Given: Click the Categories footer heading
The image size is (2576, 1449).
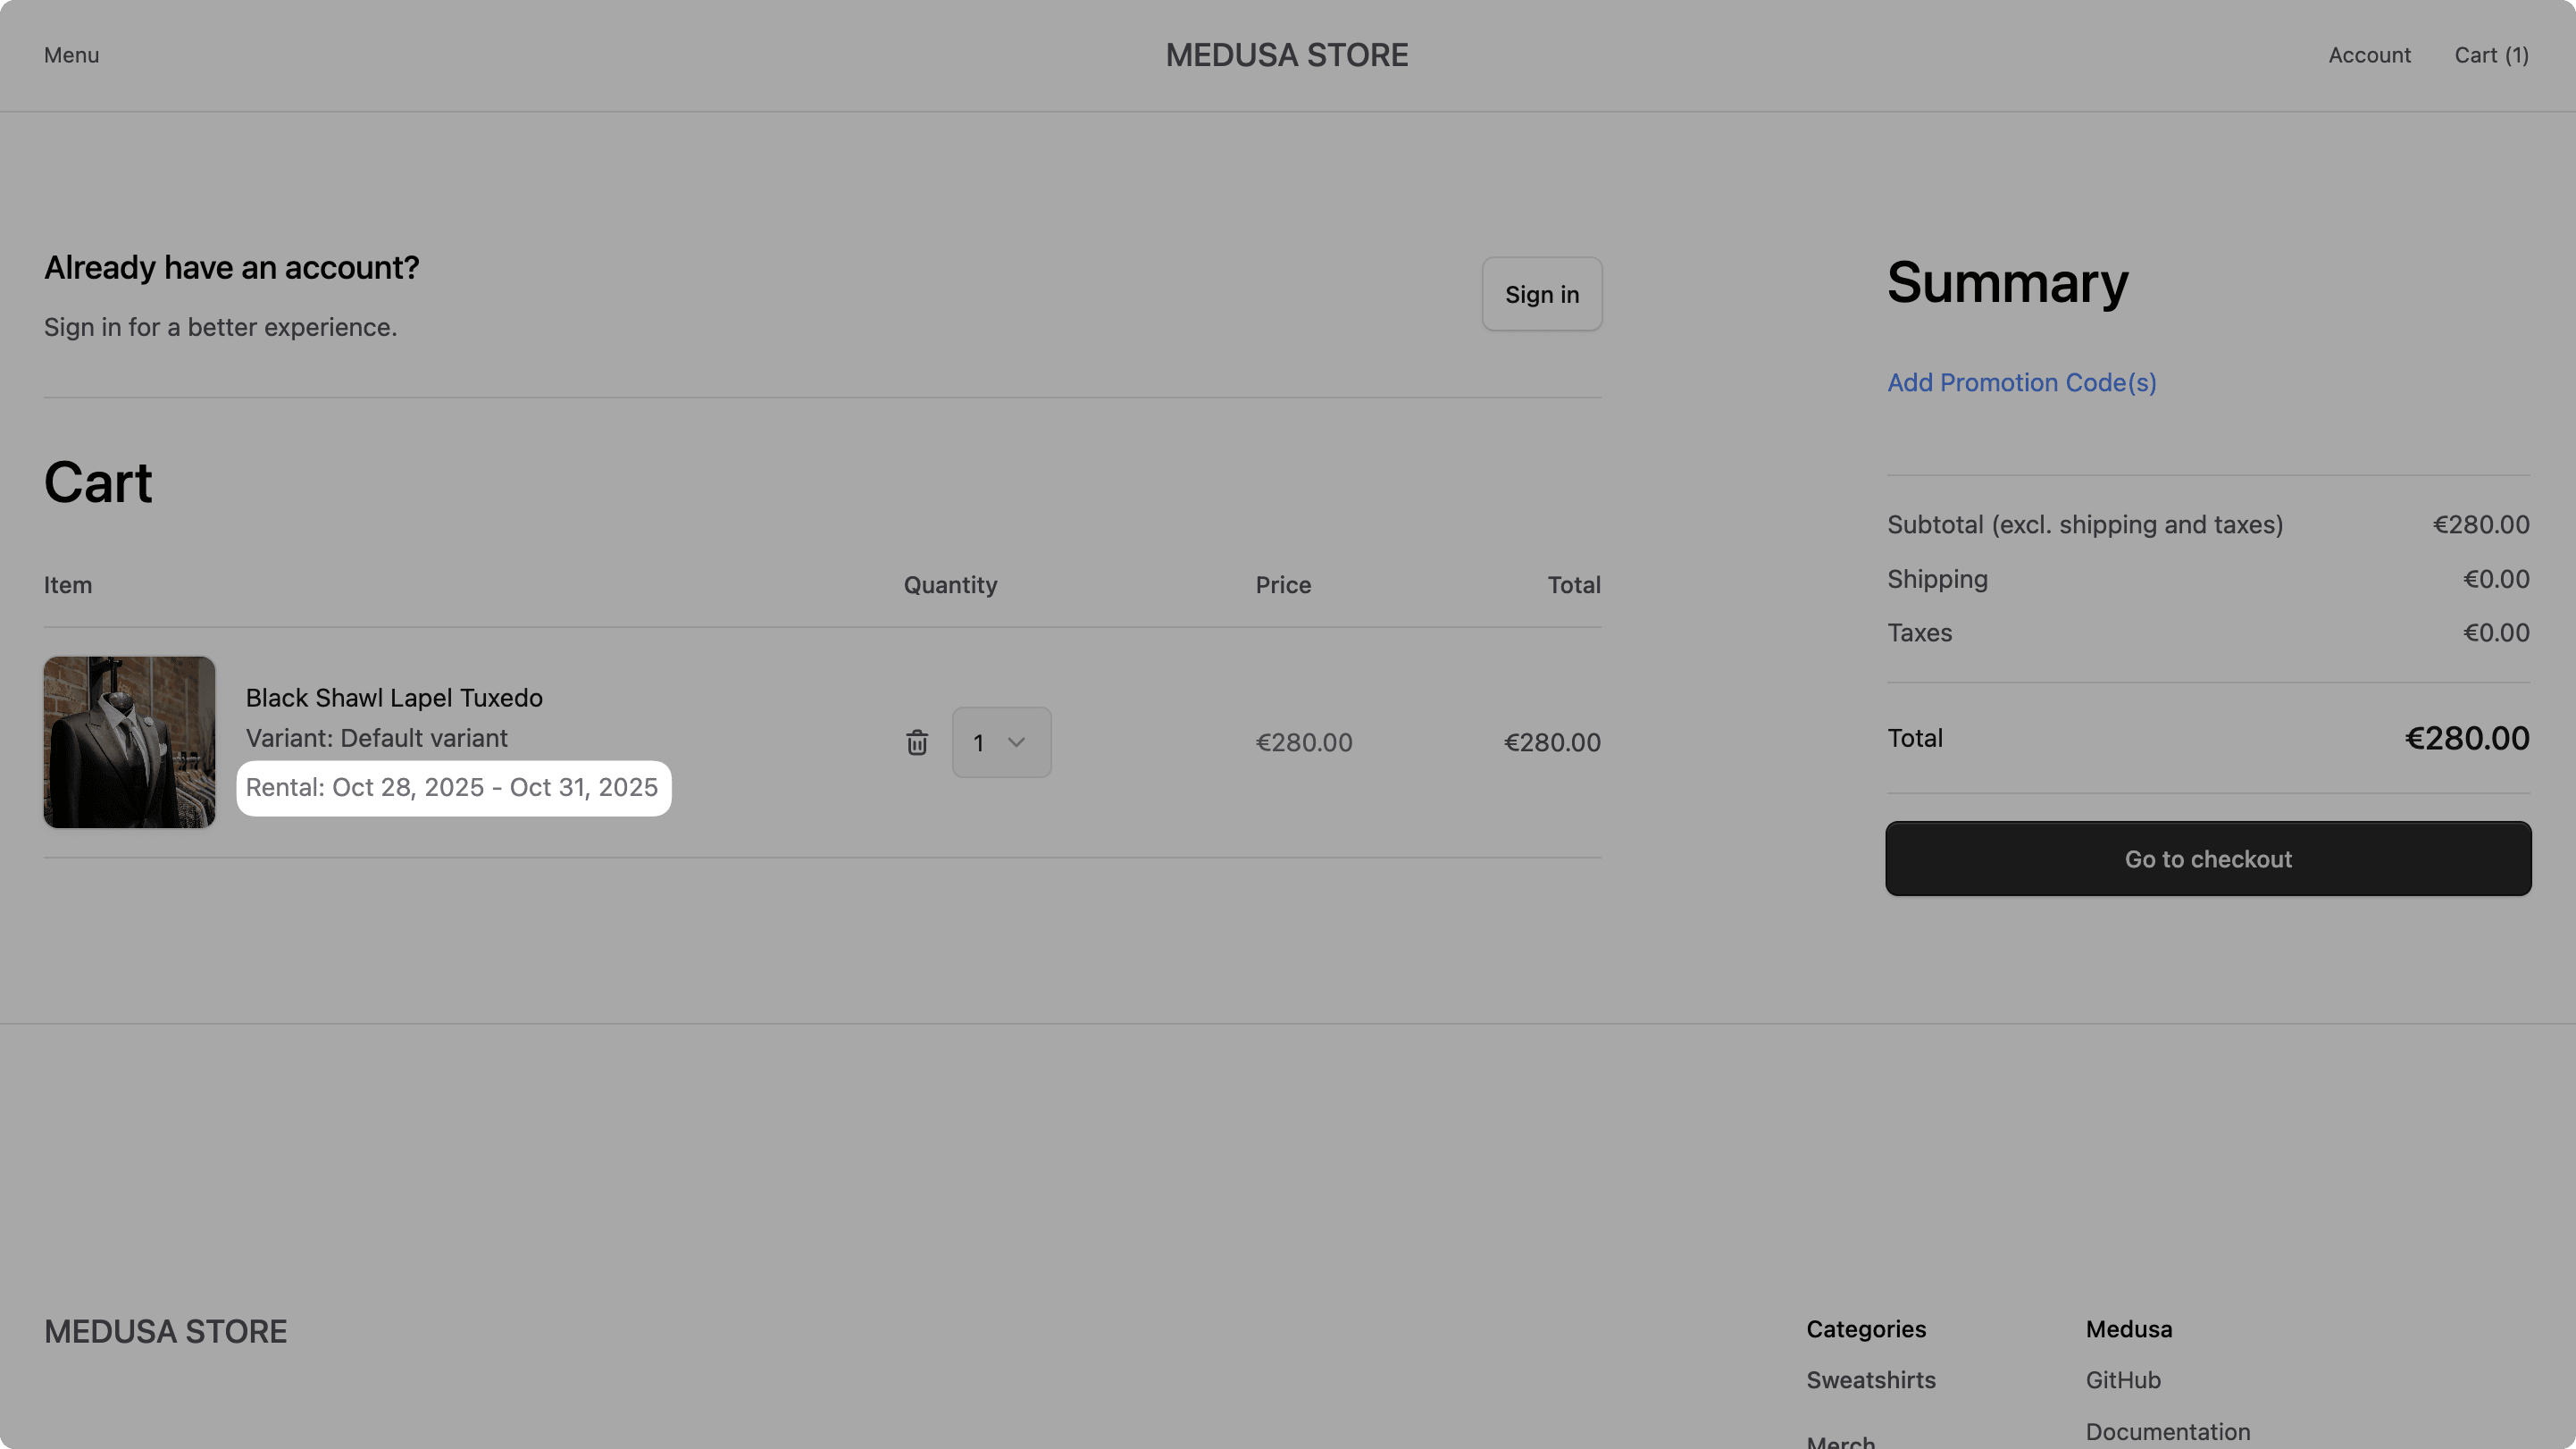Looking at the screenshot, I should (1866, 1328).
